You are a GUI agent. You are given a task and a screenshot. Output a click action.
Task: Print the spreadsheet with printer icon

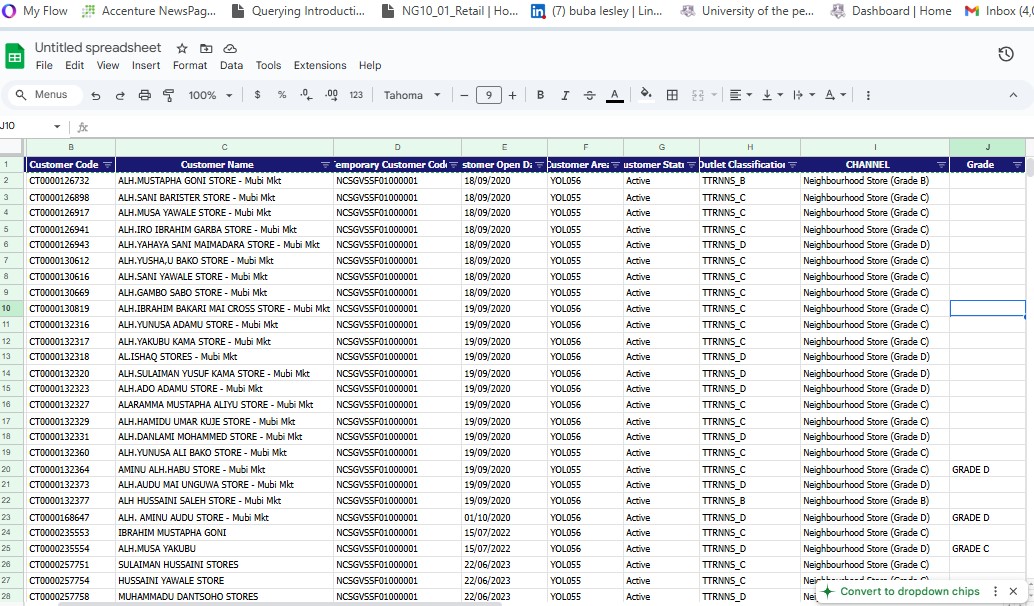[144, 96]
